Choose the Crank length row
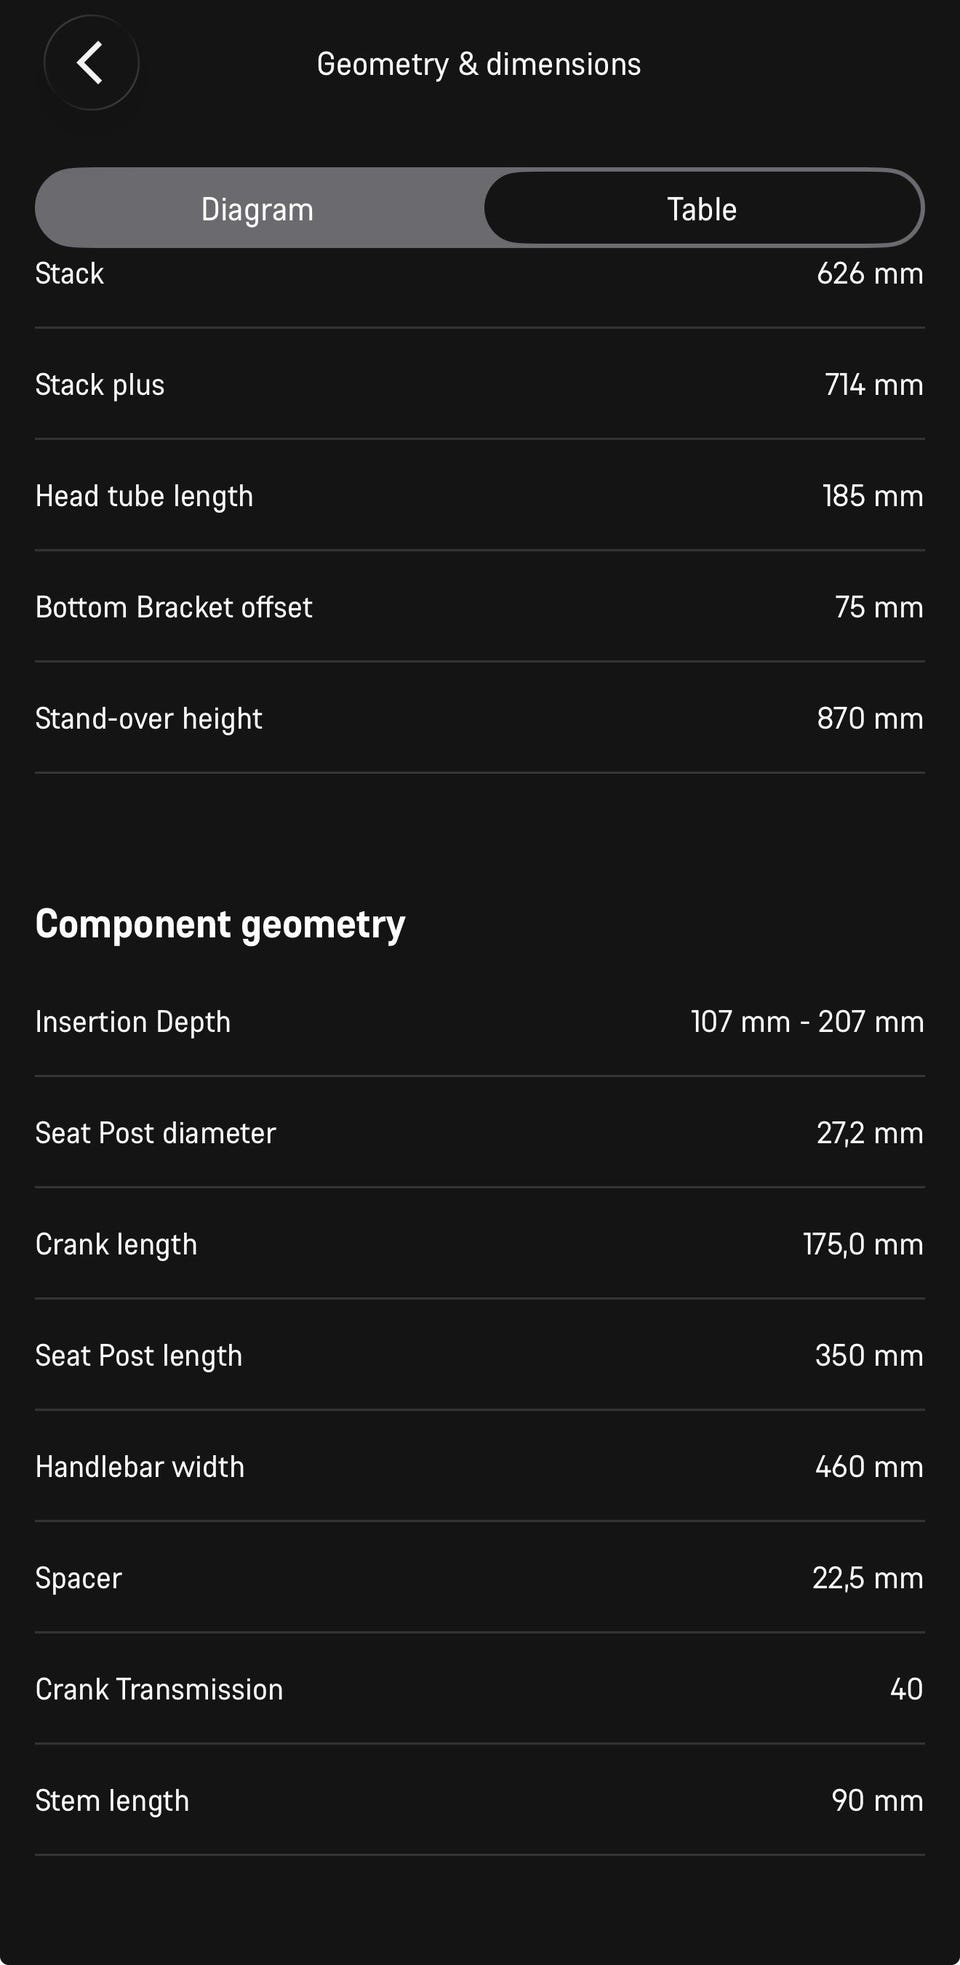The image size is (960, 1965). 480,1243
